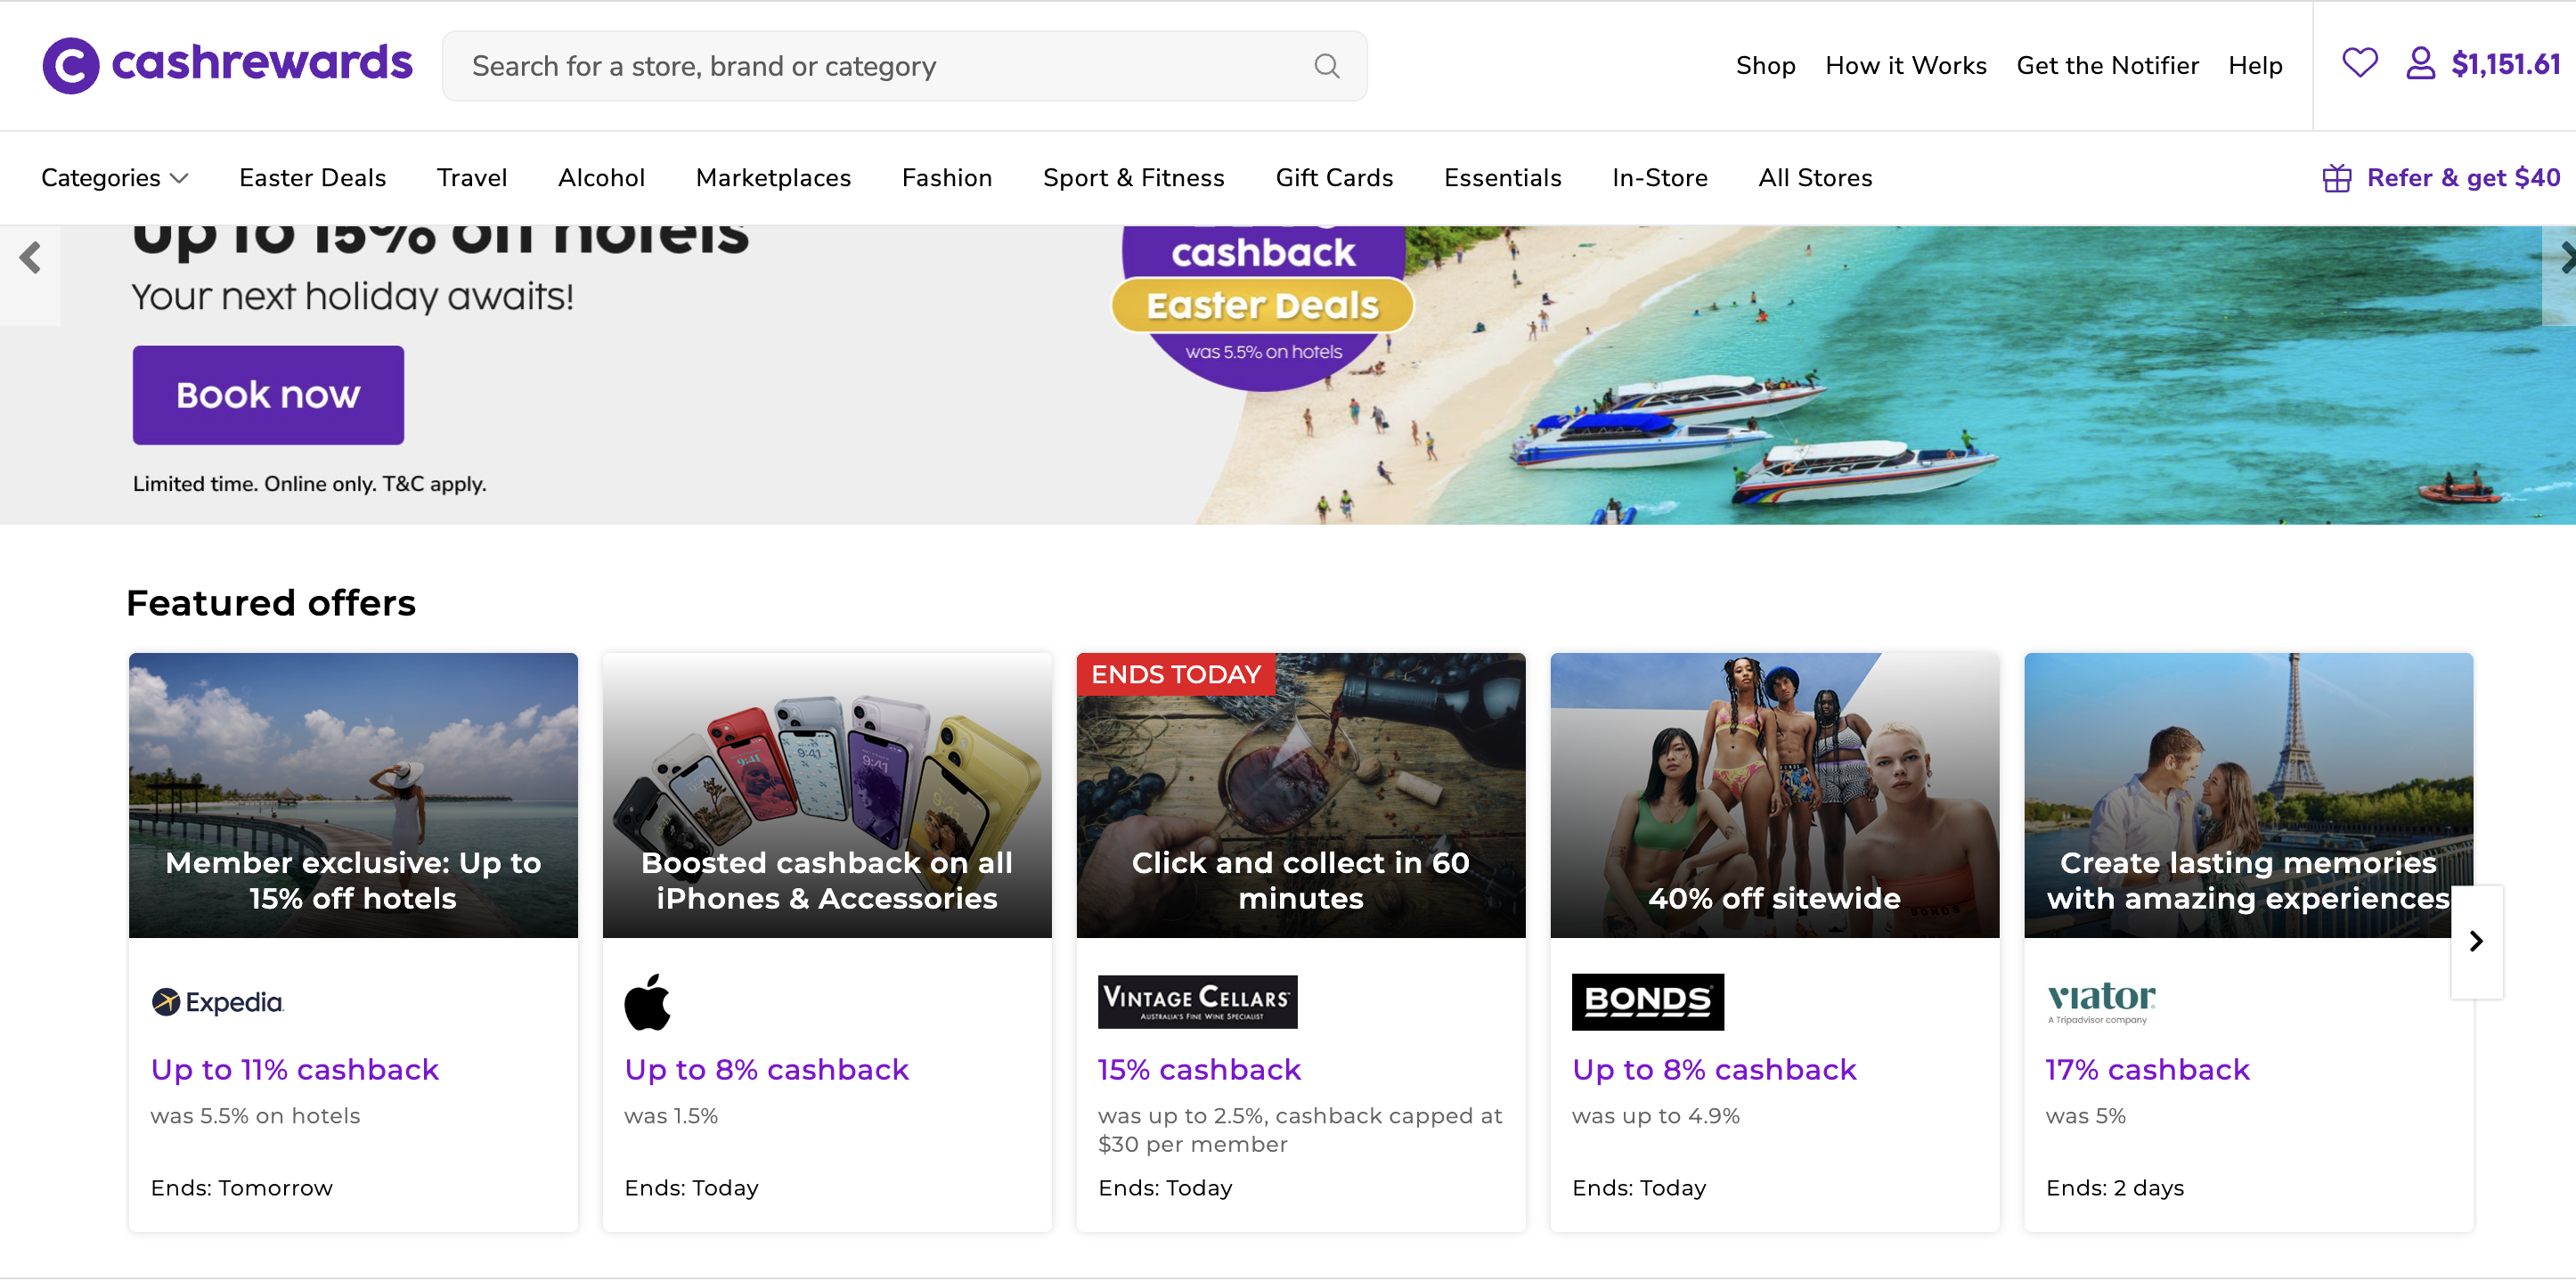2576x1281 pixels.
Task: Open the iPhones & Accessories offer image
Action: click(x=827, y=795)
